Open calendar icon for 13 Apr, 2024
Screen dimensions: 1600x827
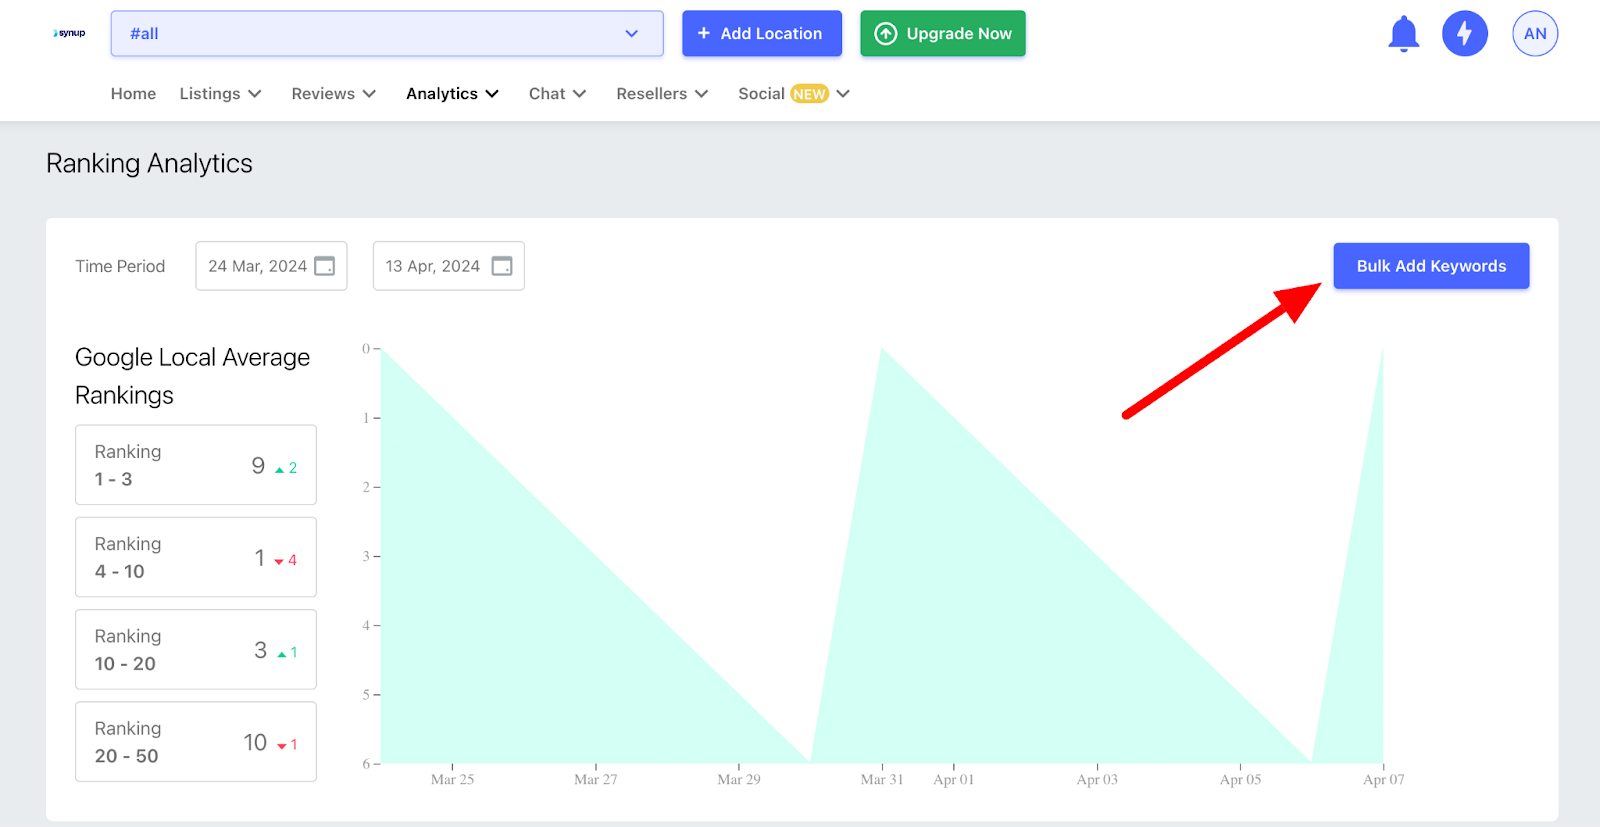coord(502,266)
